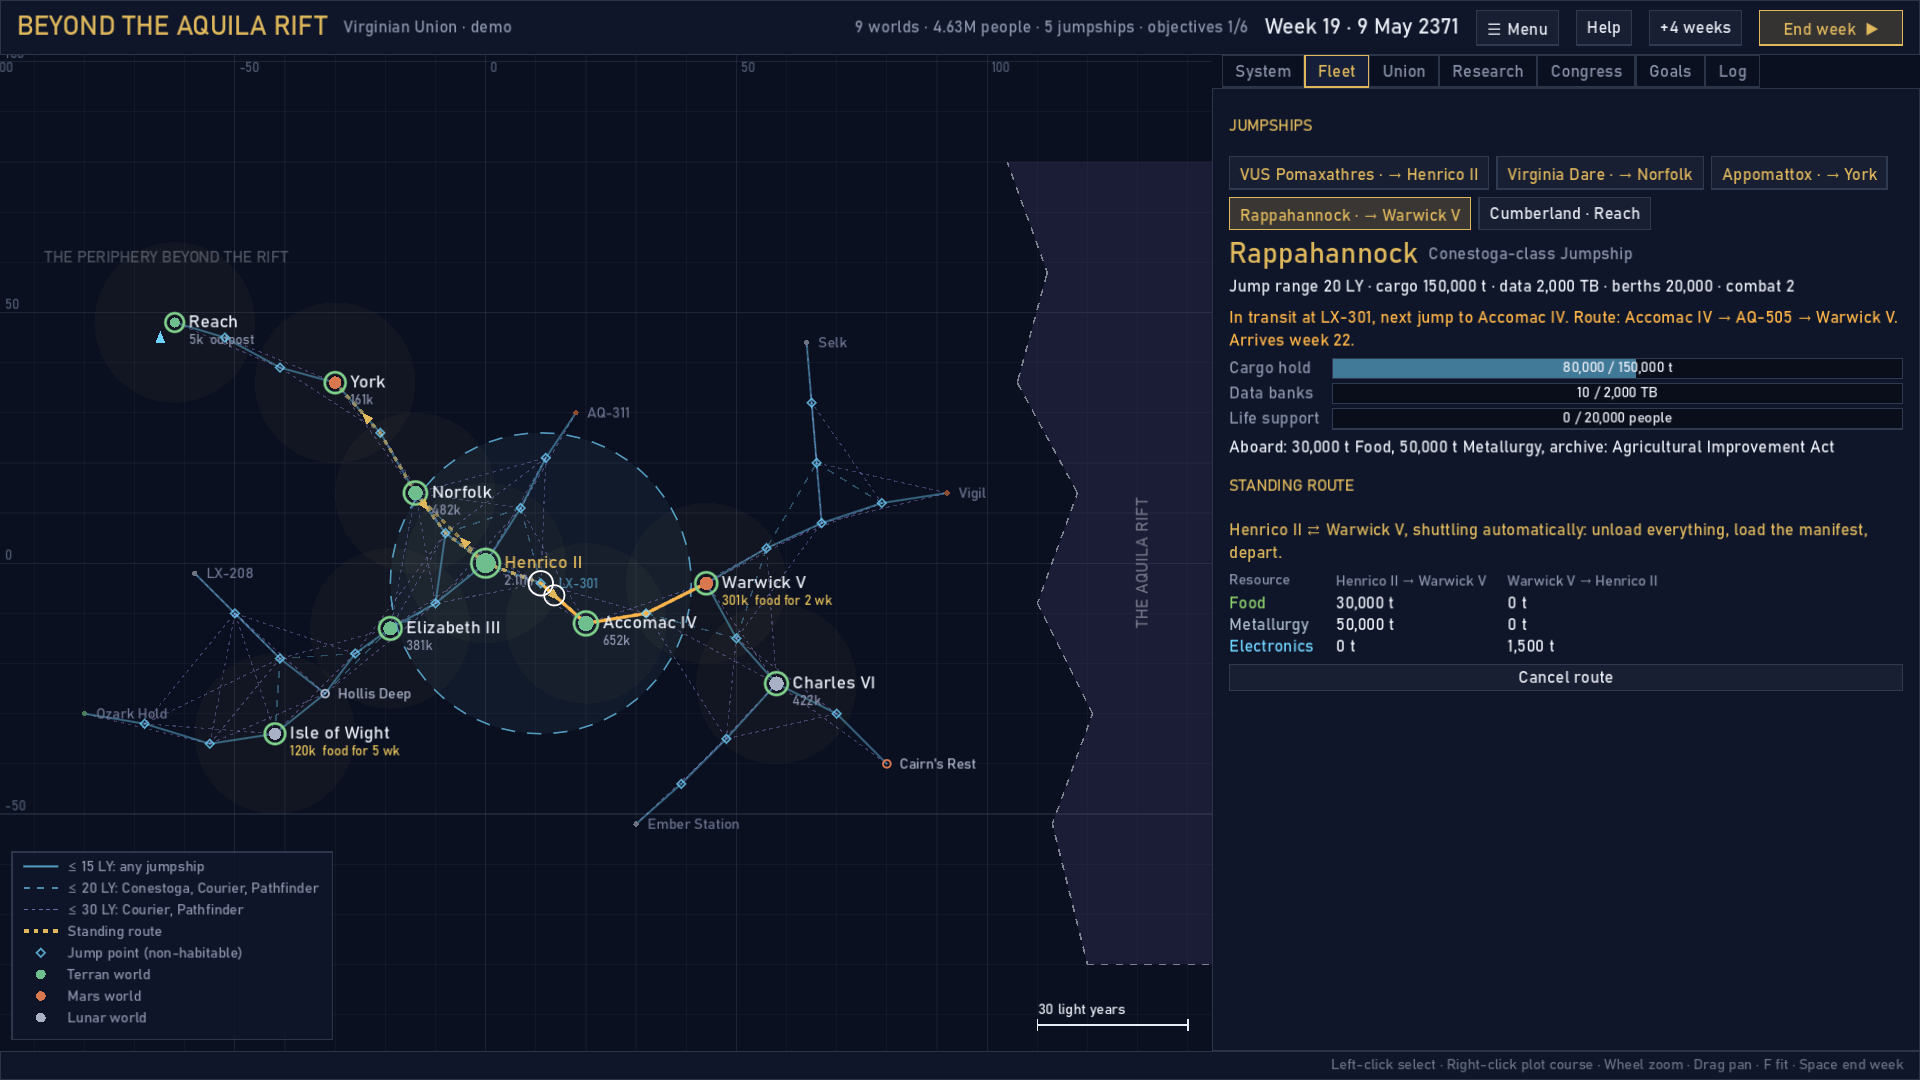The image size is (1920, 1080).
Task: Select the Norfolk world node
Action: (415, 492)
